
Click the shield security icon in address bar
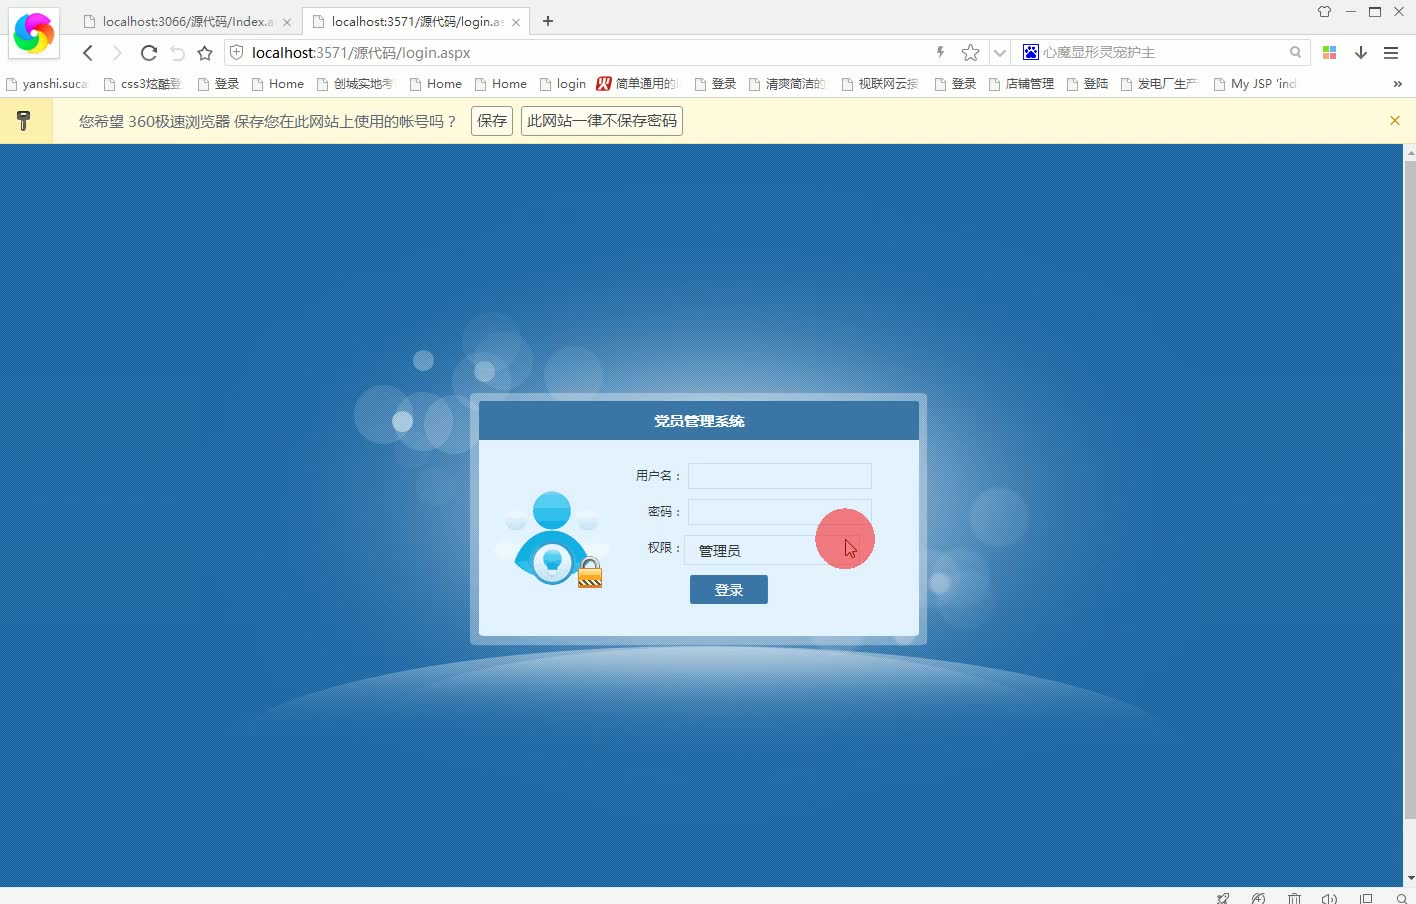point(237,52)
